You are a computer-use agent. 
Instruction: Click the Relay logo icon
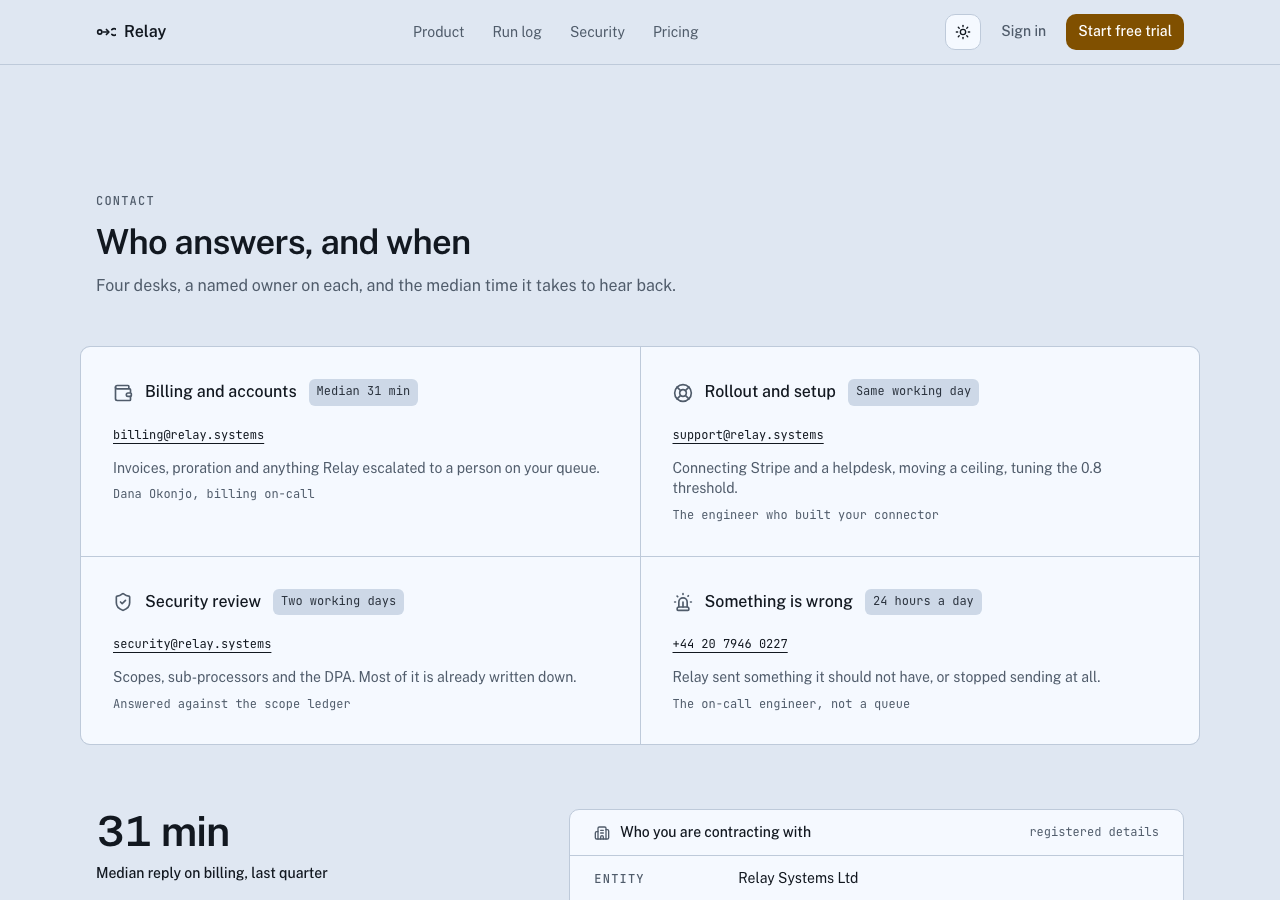click(x=106, y=32)
